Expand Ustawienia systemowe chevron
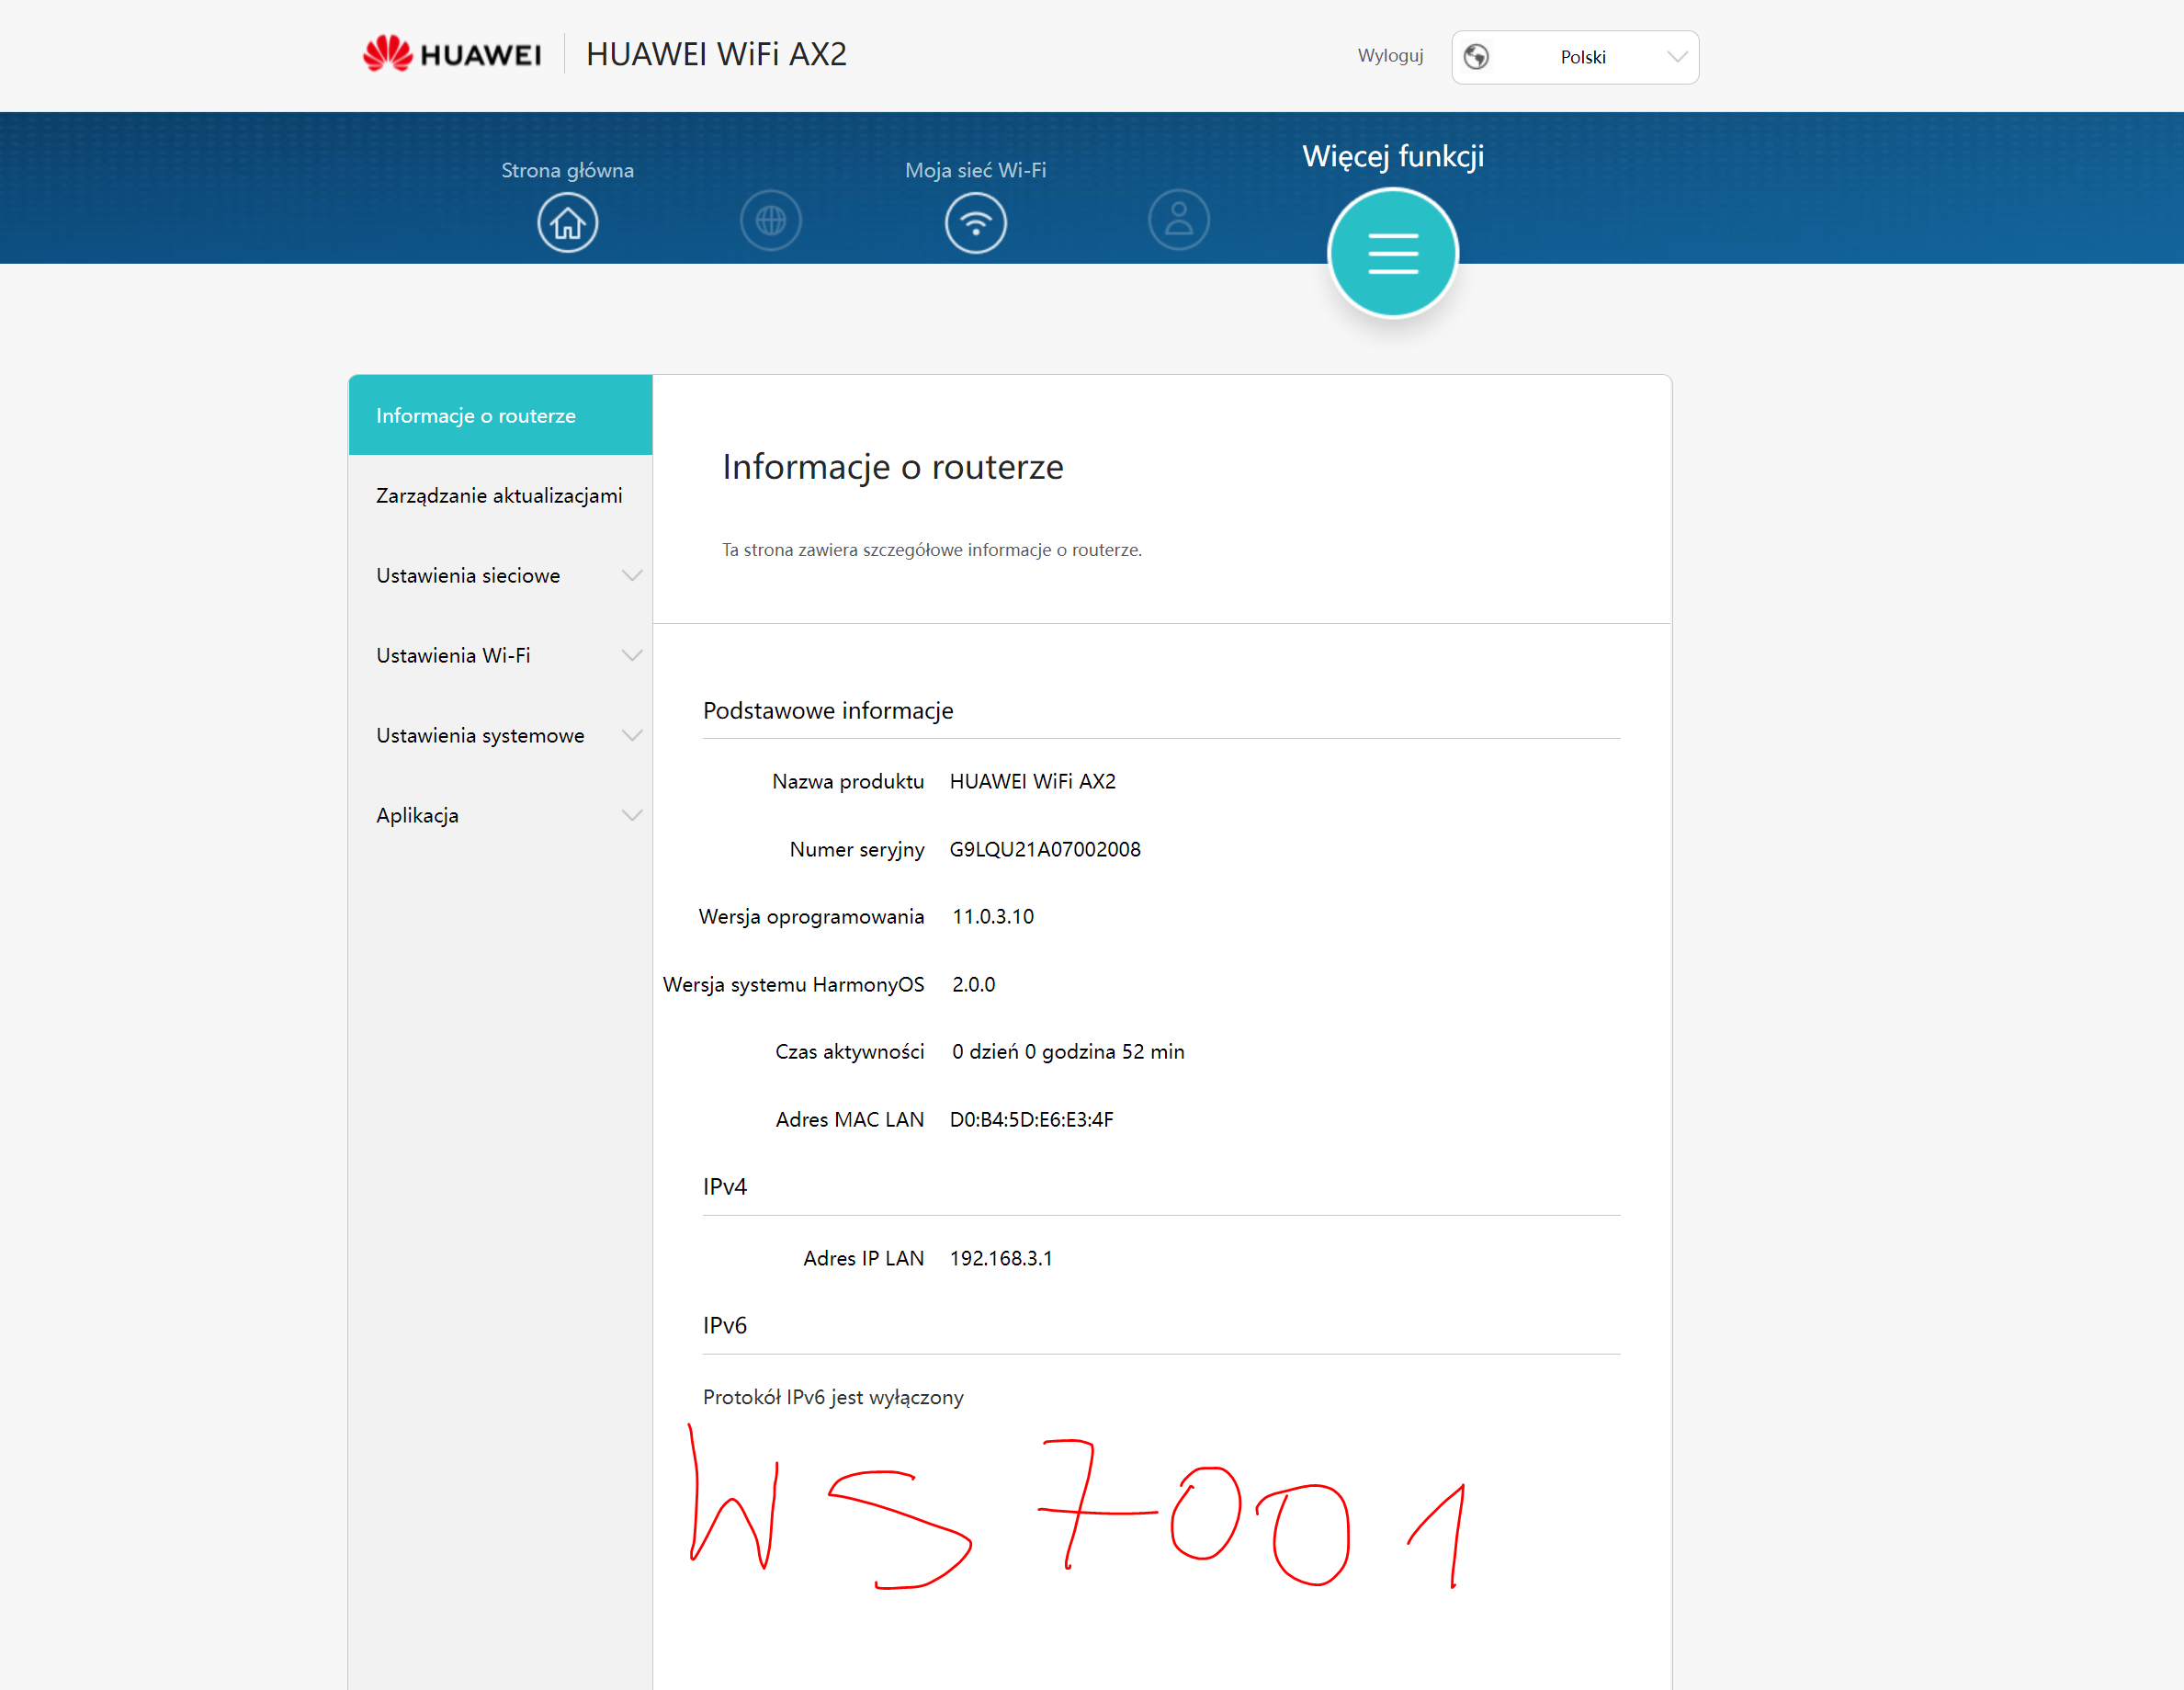The width and height of the screenshot is (2184, 1690). [x=632, y=736]
